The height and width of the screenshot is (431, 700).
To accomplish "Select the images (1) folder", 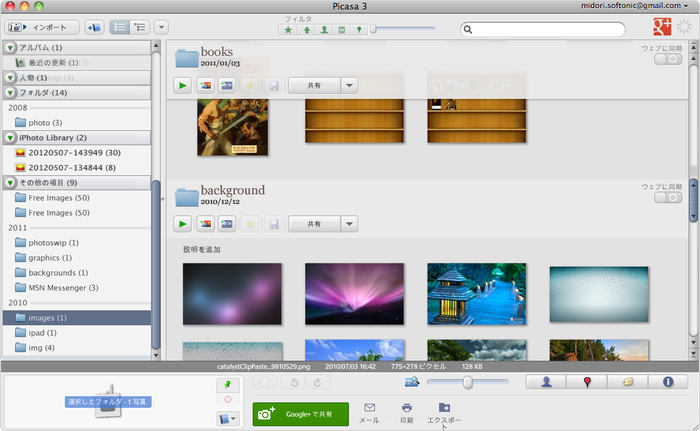I will tap(77, 318).
